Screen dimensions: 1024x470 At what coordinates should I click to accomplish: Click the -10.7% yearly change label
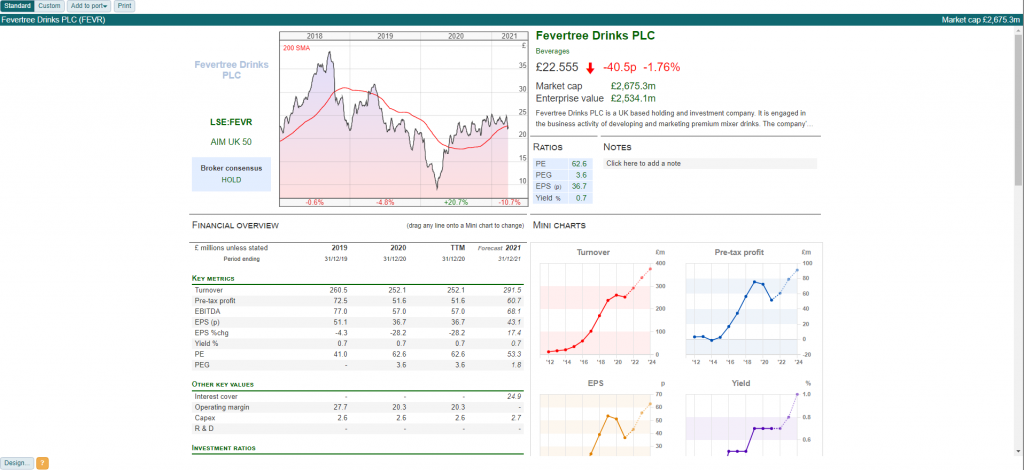click(507, 202)
